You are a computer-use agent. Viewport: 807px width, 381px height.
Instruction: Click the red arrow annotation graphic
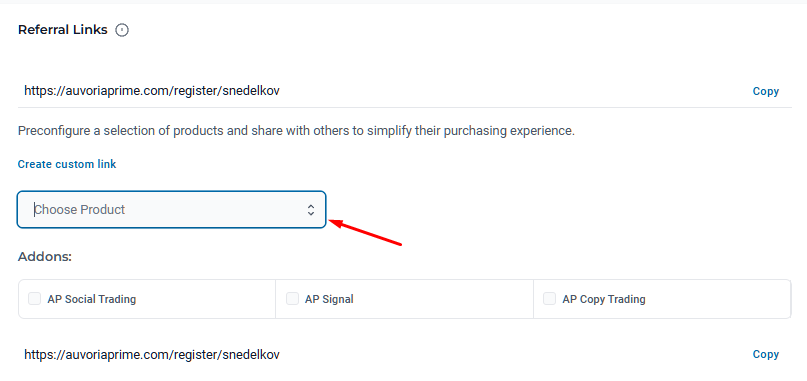[365, 232]
